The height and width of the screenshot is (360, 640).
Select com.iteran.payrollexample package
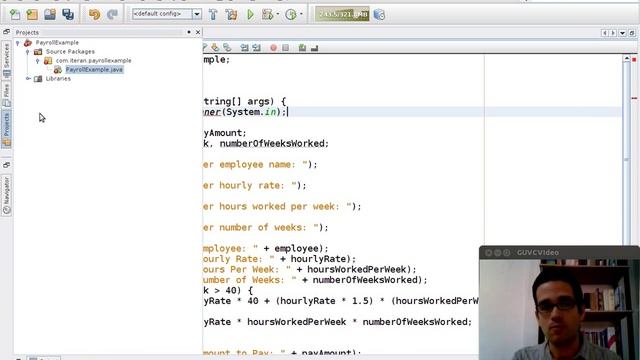click(93, 60)
